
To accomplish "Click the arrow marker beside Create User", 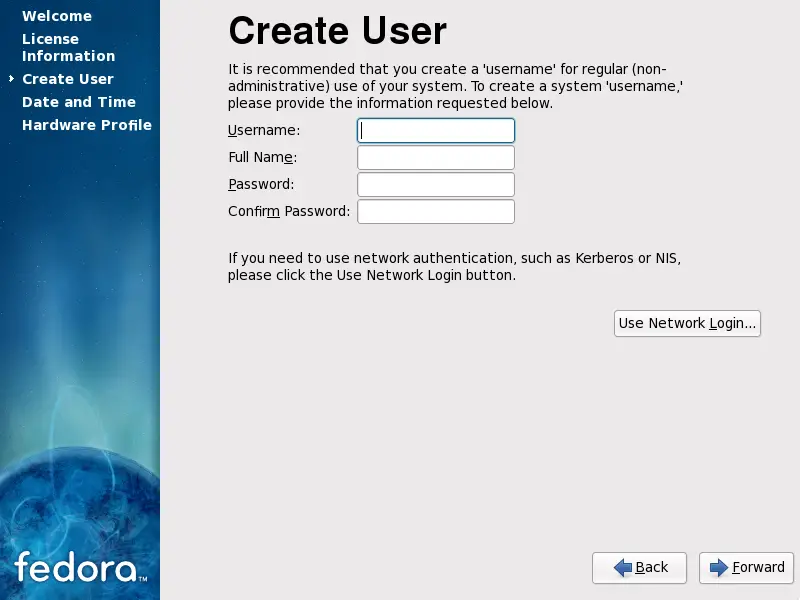I will (10, 78).
